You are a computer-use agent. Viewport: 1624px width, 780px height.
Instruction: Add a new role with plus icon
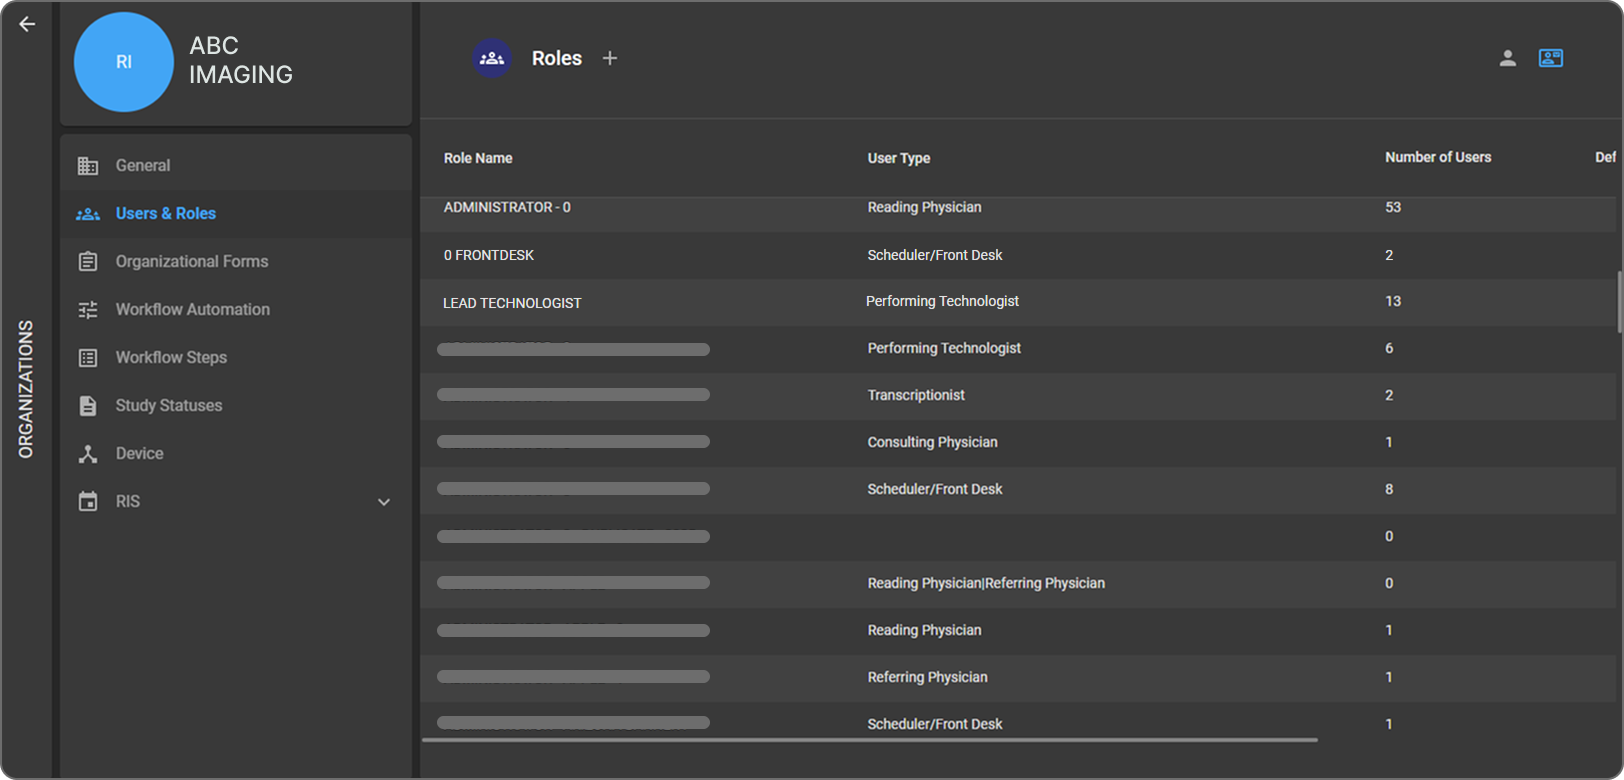click(610, 59)
